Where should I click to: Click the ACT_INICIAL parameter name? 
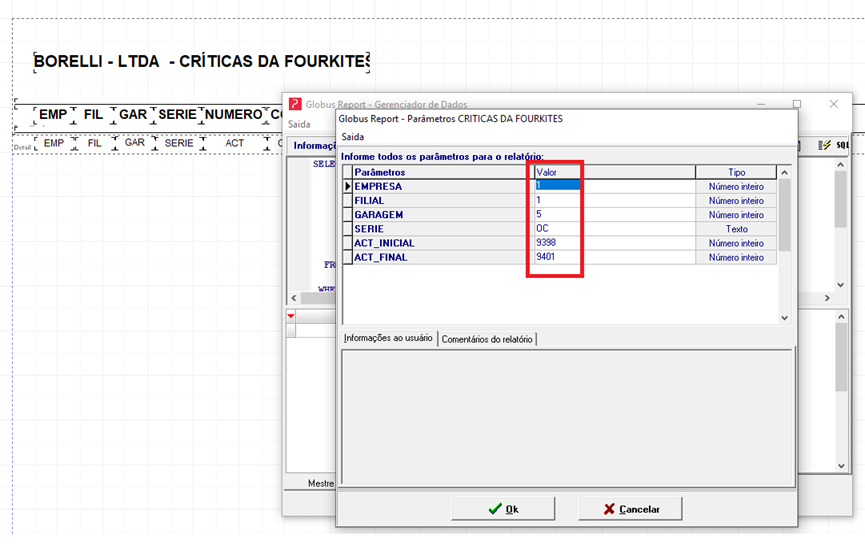384,243
